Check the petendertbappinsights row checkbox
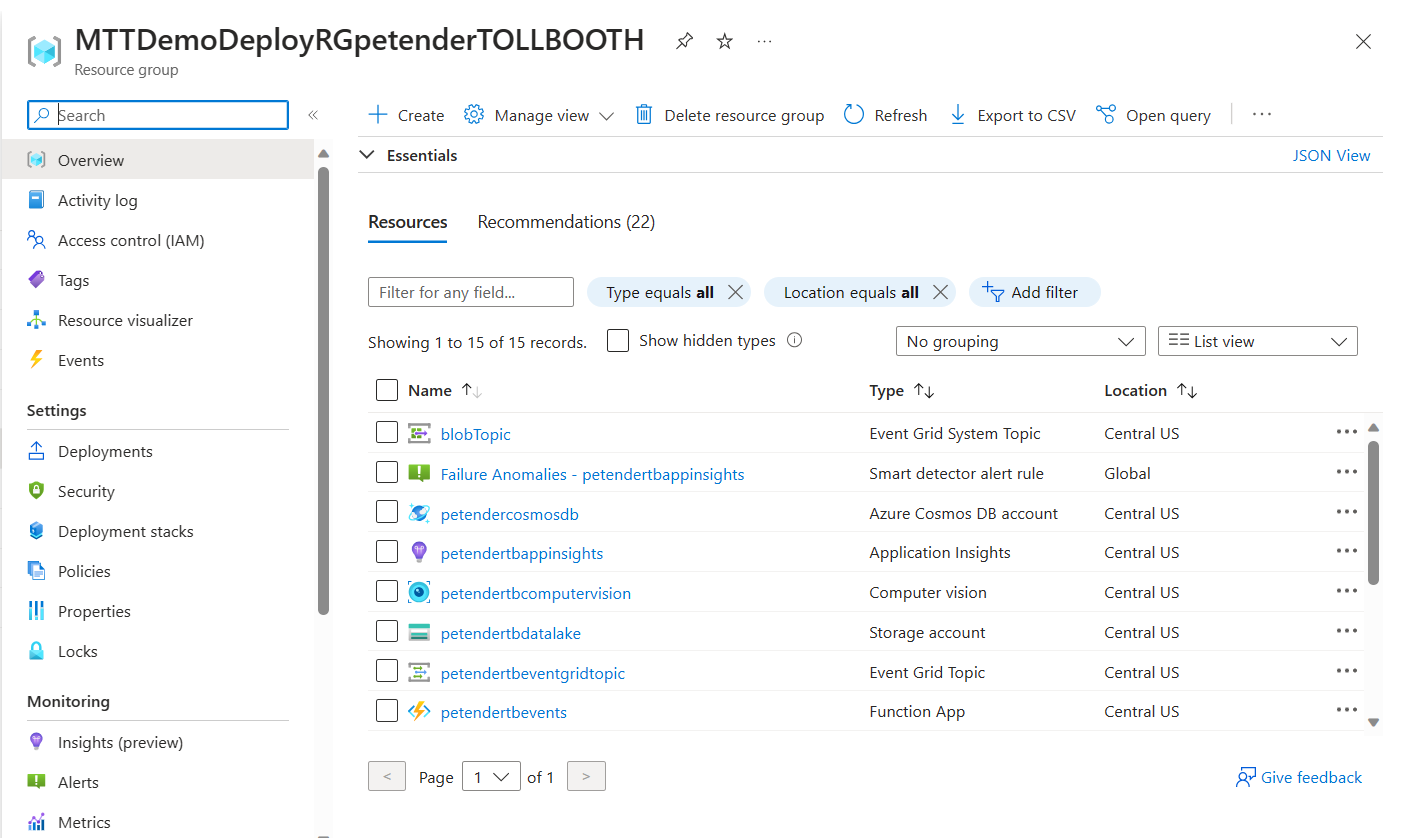Image resolution: width=1404 pixels, height=838 pixels. [387, 551]
